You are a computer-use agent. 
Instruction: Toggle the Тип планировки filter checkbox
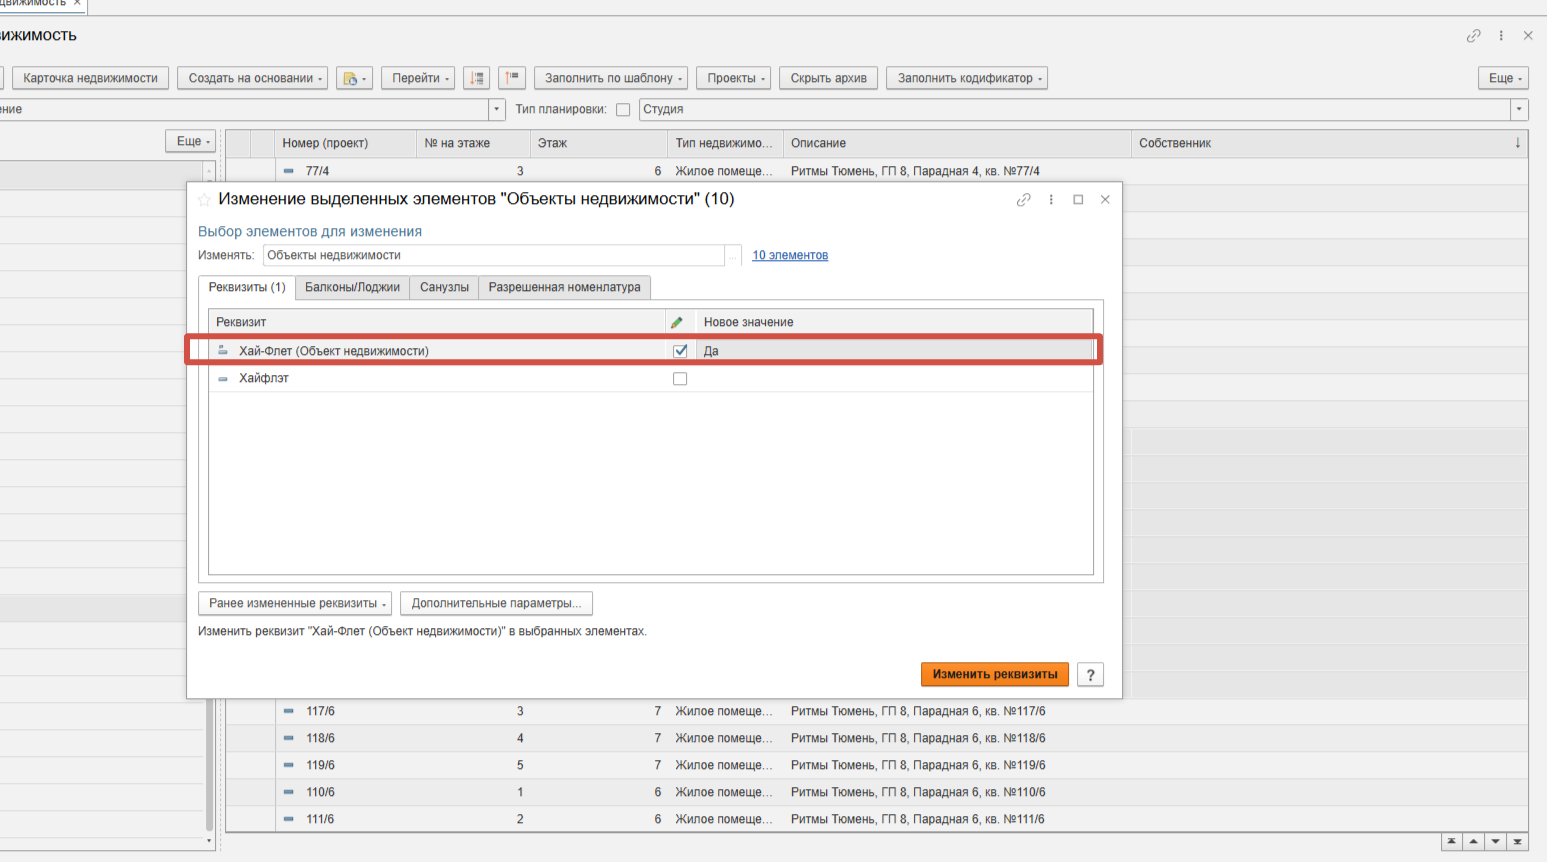click(x=623, y=110)
